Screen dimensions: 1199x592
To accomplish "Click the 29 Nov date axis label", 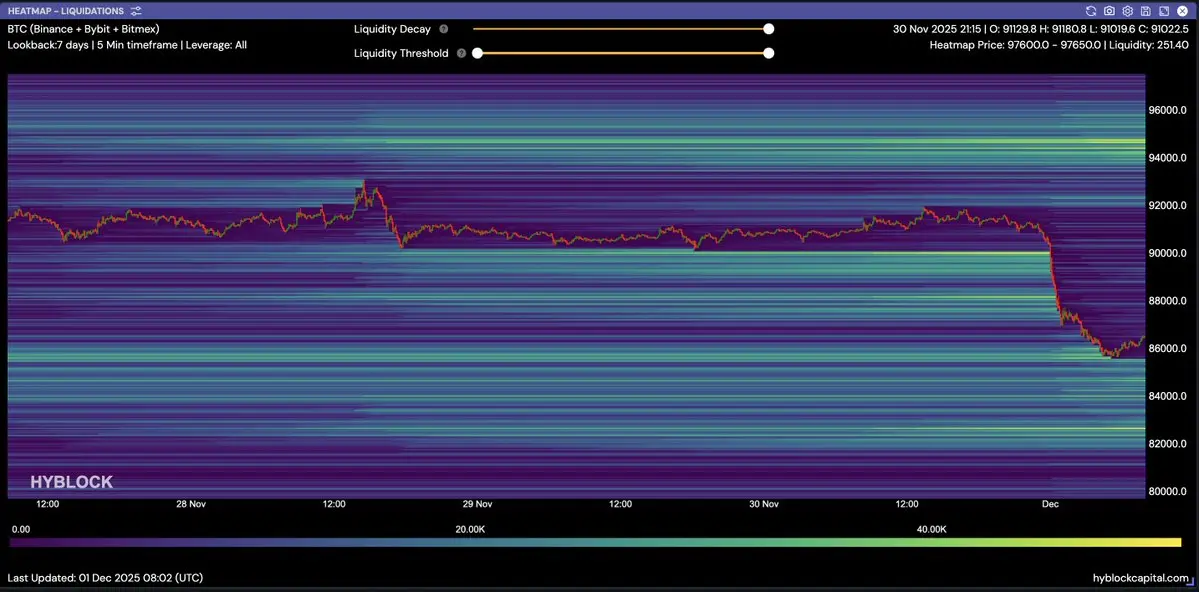I will coord(477,505).
